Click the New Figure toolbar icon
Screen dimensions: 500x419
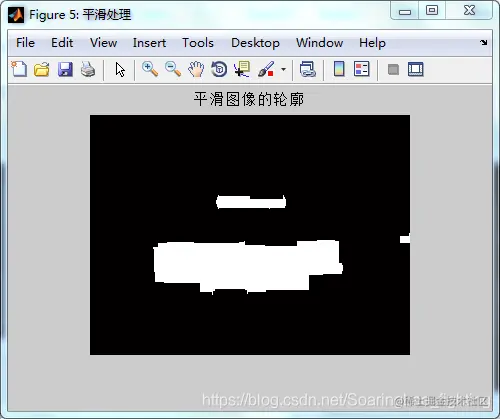tap(19, 69)
